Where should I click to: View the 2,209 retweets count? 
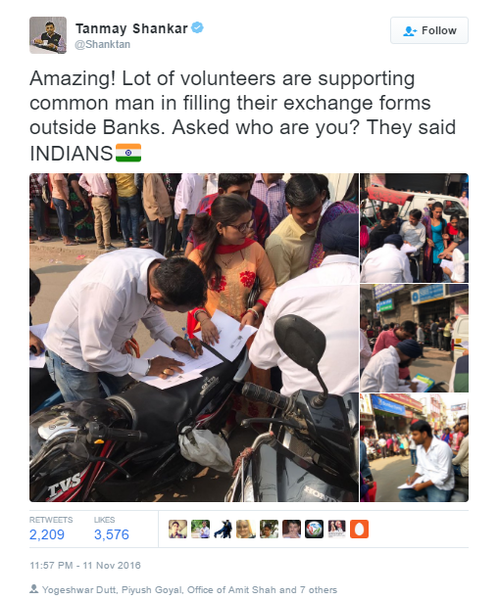point(47,534)
